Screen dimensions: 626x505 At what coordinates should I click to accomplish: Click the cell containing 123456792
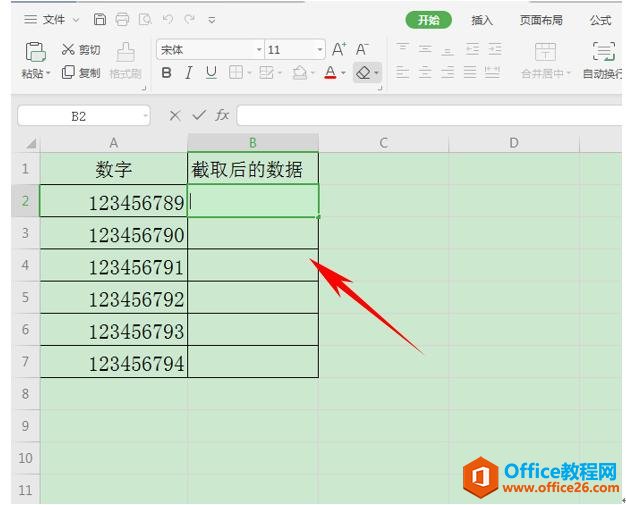113,298
